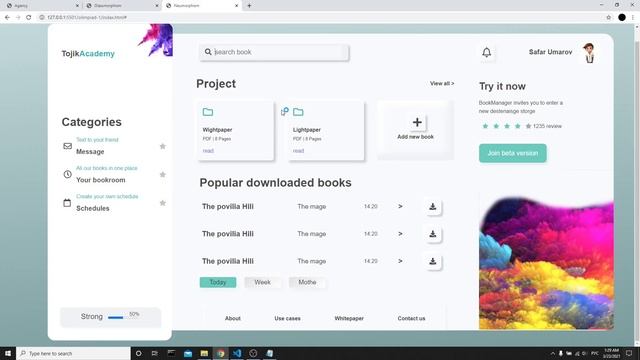Image resolution: width=640 pixels, height=360 pixels.
Task: Open the Whitepaper footer link
Action: [x=349, y=318]
